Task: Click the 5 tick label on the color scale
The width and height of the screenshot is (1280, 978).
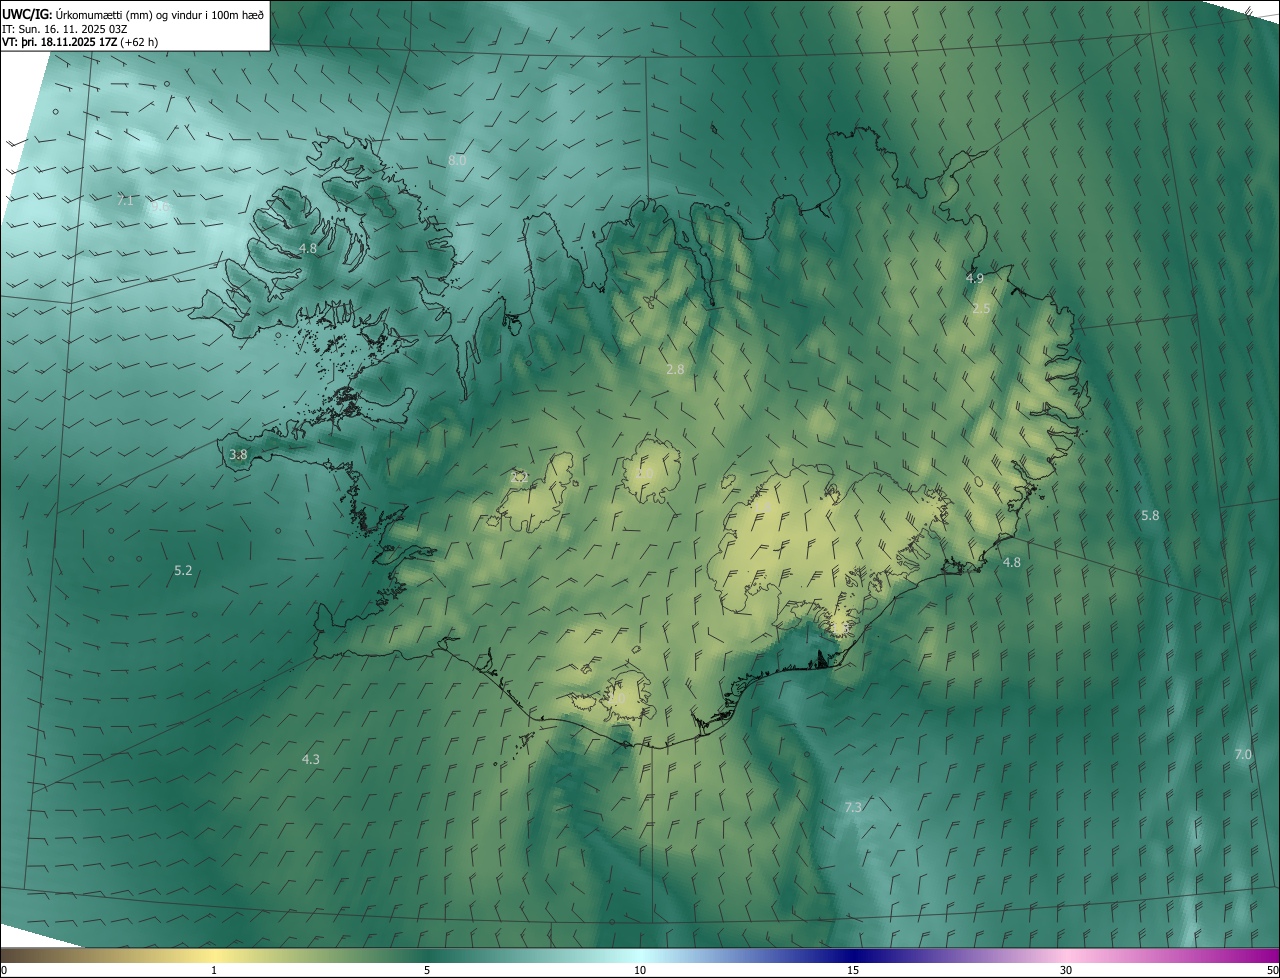Action: [427, 970]
